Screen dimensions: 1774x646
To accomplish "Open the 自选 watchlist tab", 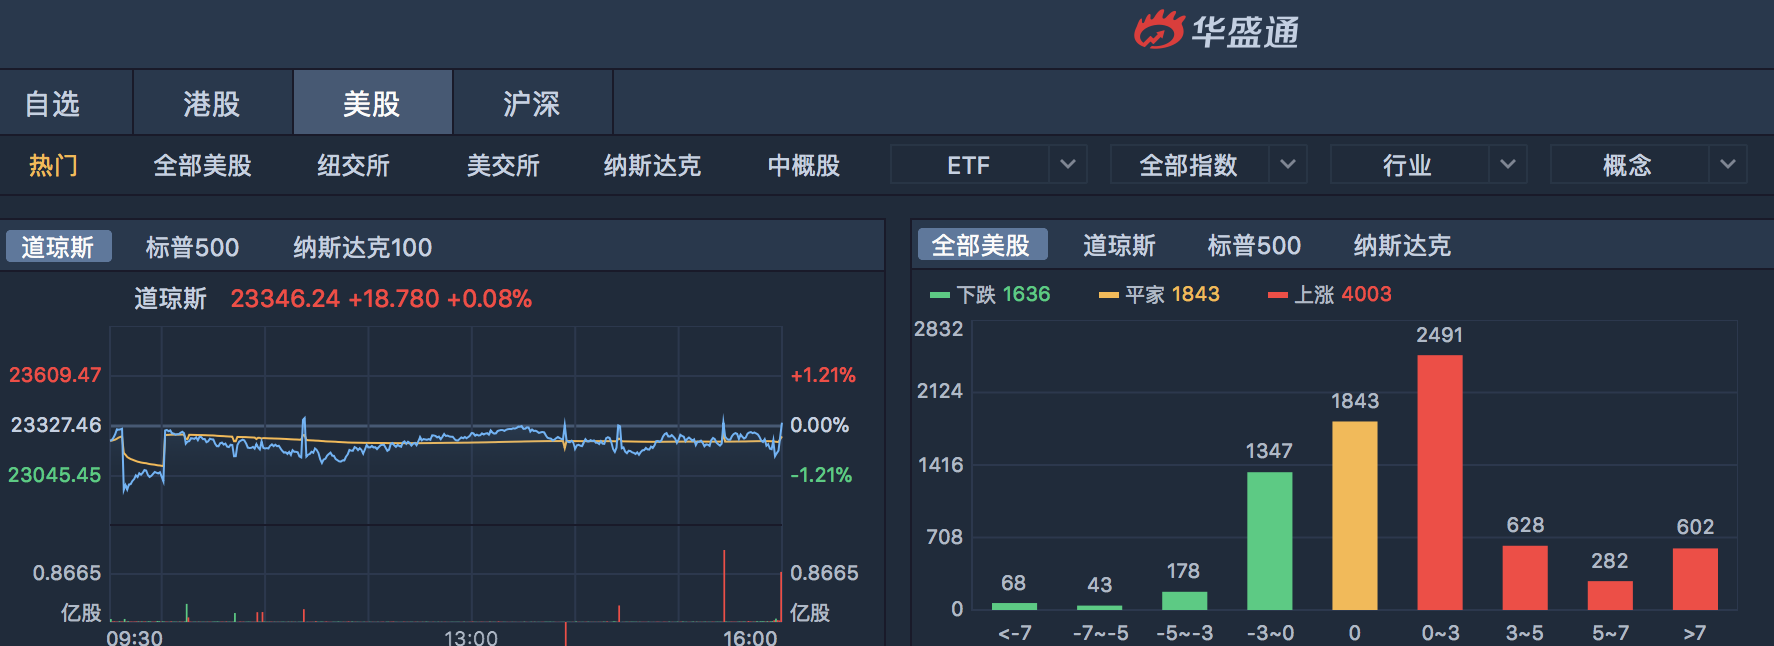I will point(52,103).
